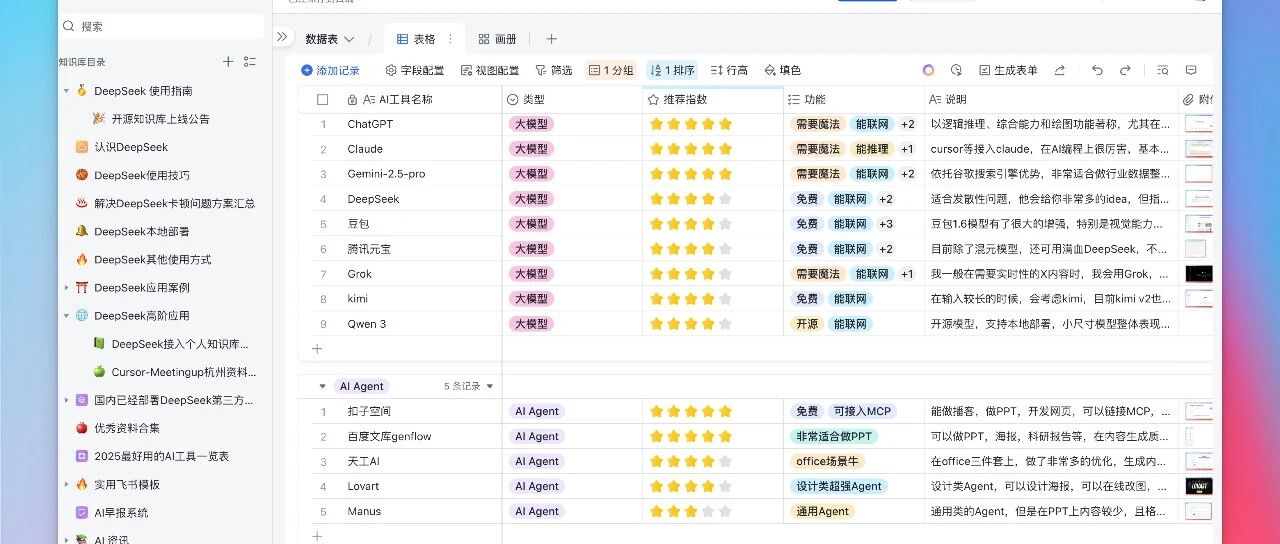Select the 百度文库genflow name cell
Image resolution: width=1280 pixels, height=544 pixels.
pyautogui.click(x=420, y=436)
